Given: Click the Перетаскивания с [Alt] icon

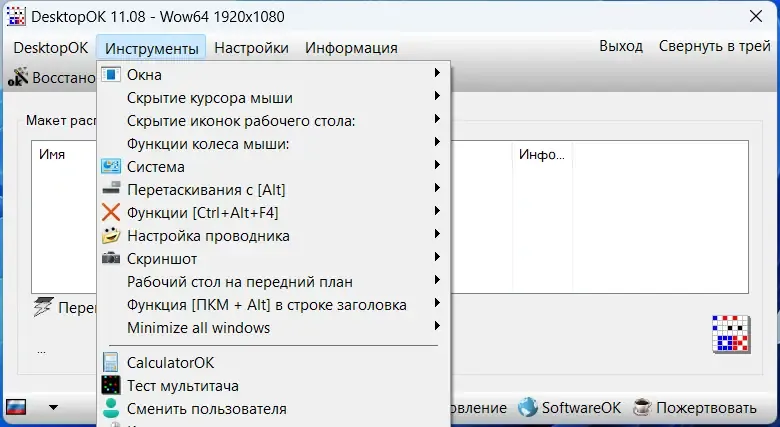Looking at the screenshot, I should pyautogui.click(x=111, y=189).
